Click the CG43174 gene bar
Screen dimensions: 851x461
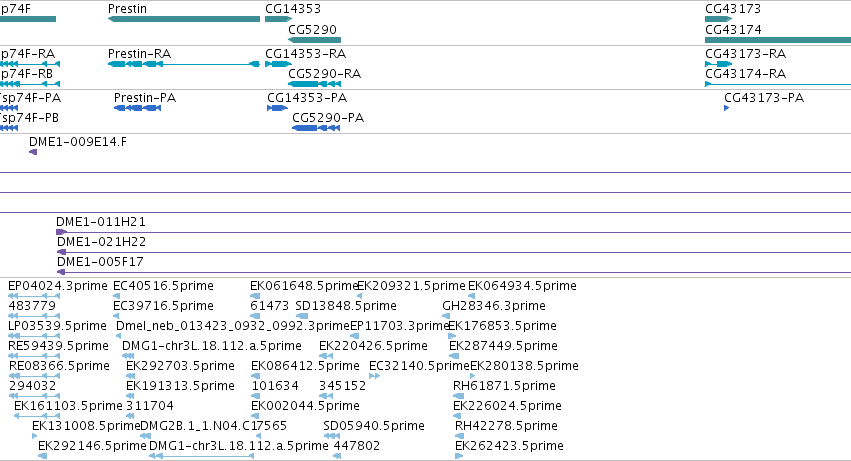778,40
